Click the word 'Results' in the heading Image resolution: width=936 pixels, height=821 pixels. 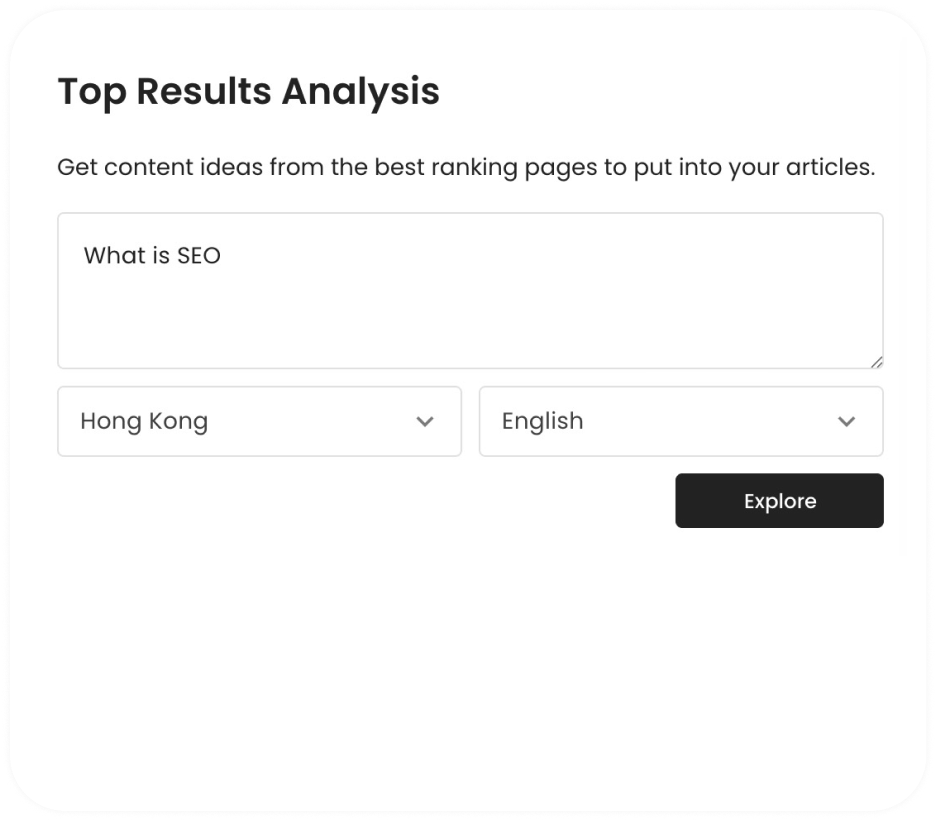(204, 91)
